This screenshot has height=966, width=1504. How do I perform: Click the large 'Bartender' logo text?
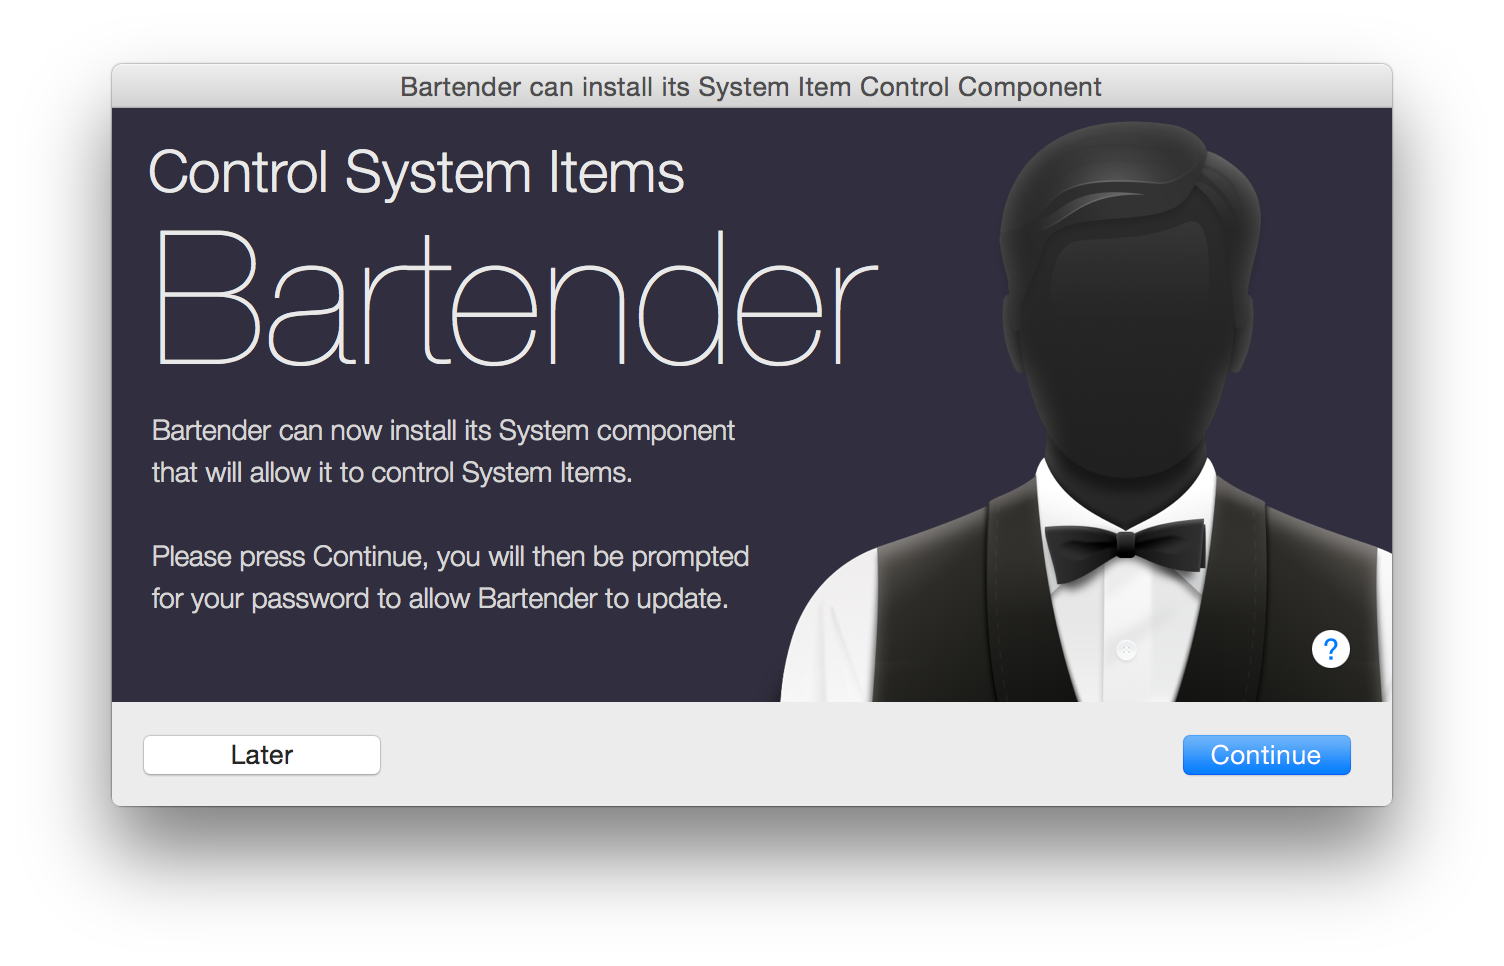click(x=517, y=298)
